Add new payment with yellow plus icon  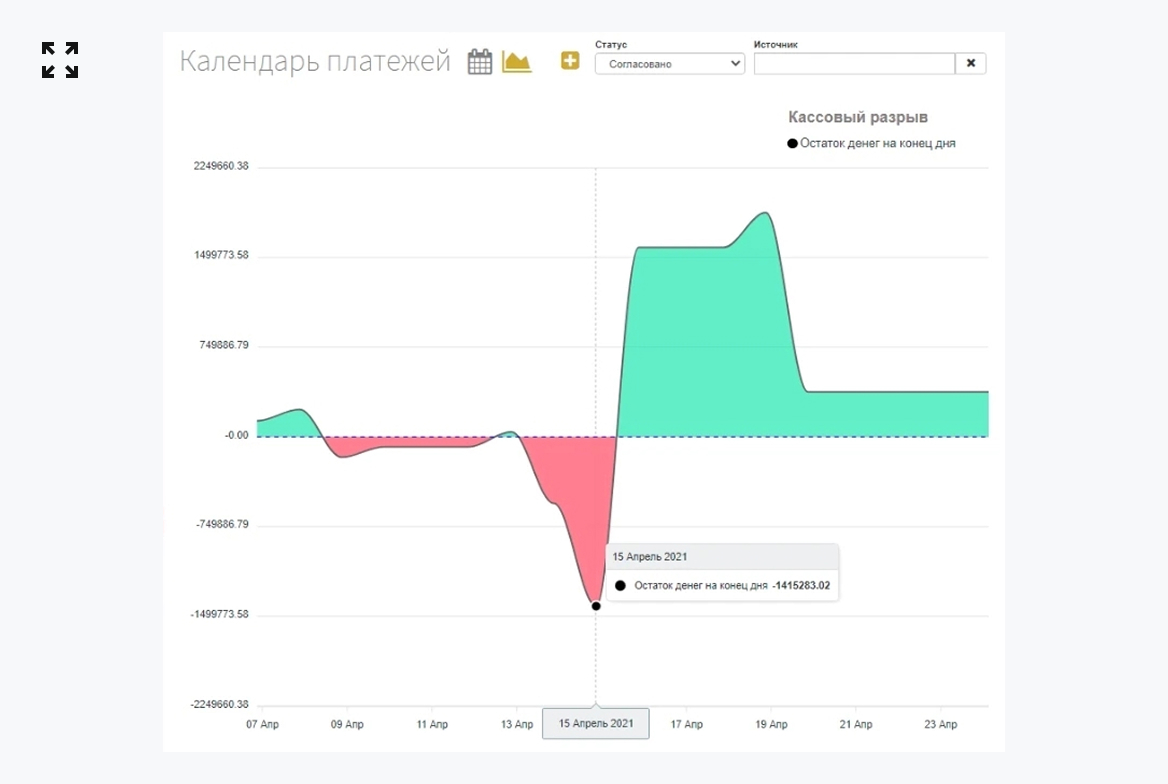pyautogui.click(x=570, y=61)
